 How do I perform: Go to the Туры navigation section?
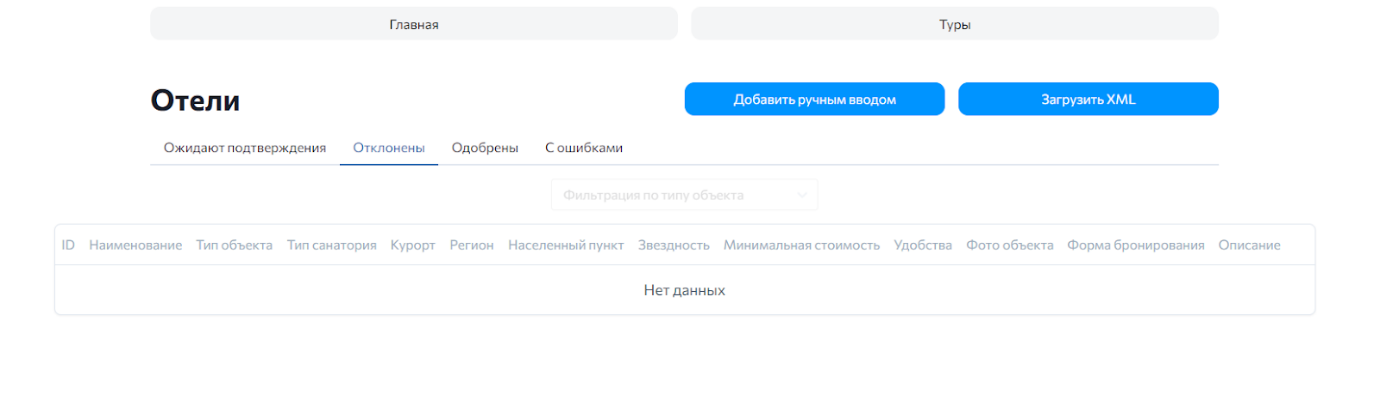pyautogui.click(x=955, y=24)
